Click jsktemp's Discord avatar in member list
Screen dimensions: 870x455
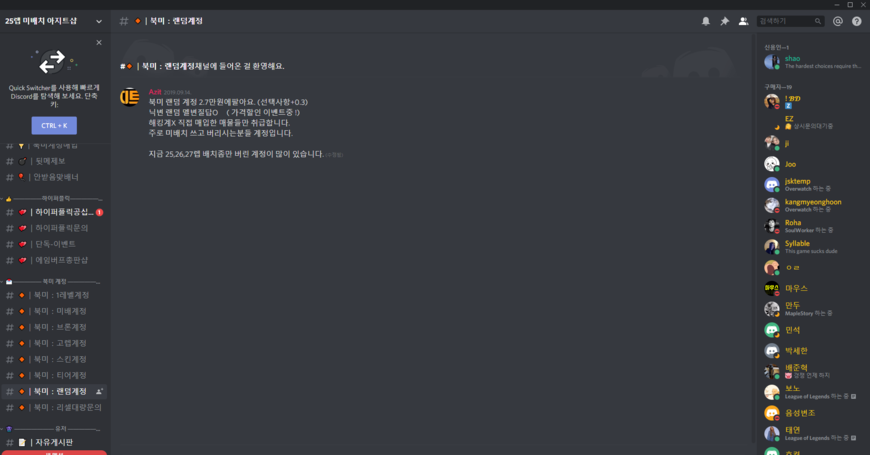point(771,184)
